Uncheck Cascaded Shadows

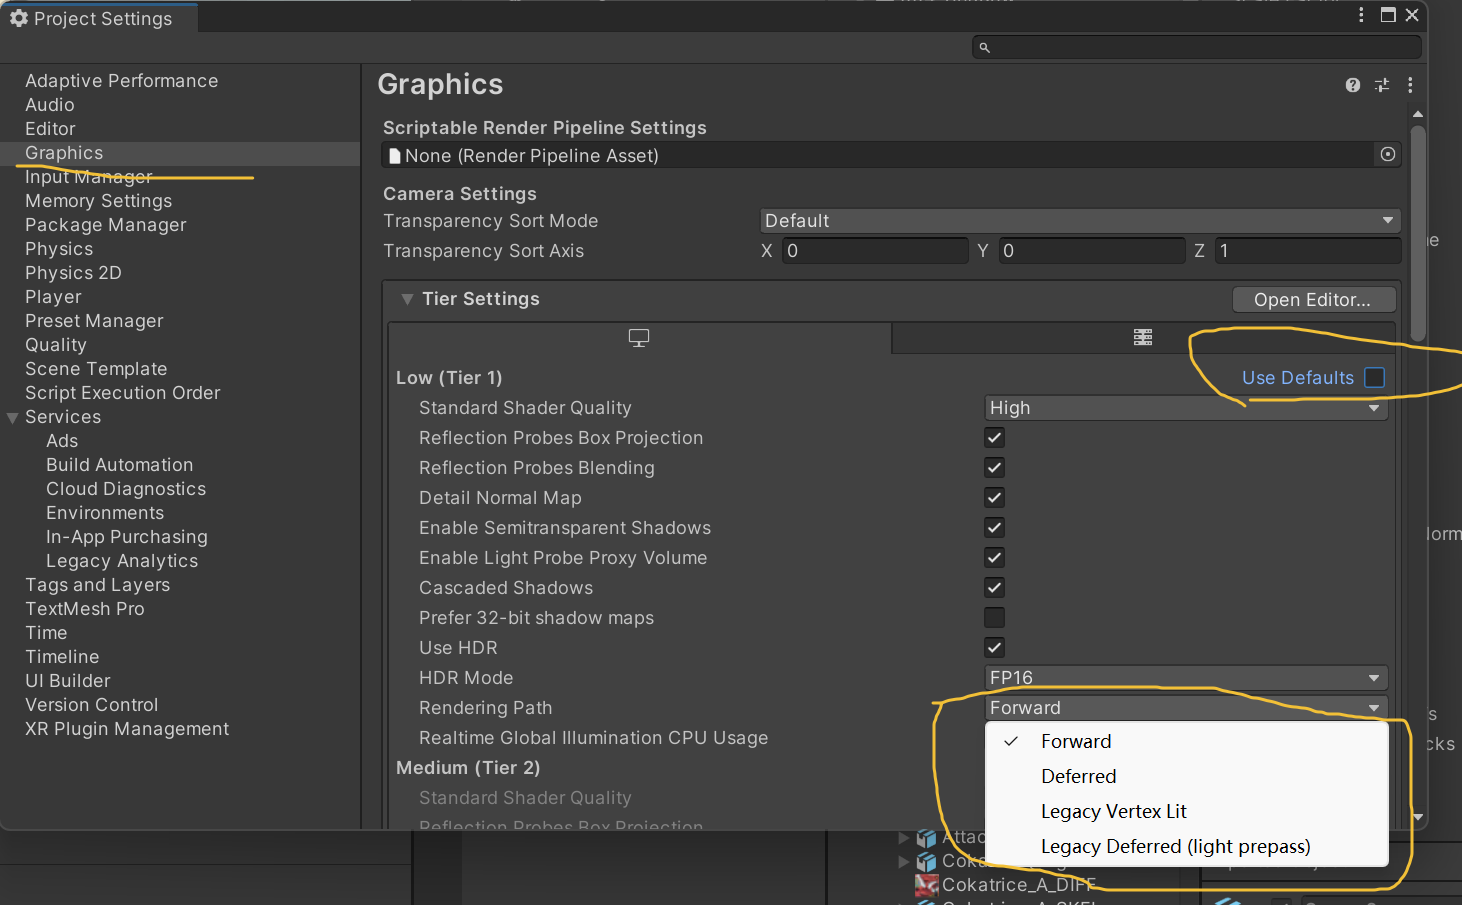click(994, 587)
